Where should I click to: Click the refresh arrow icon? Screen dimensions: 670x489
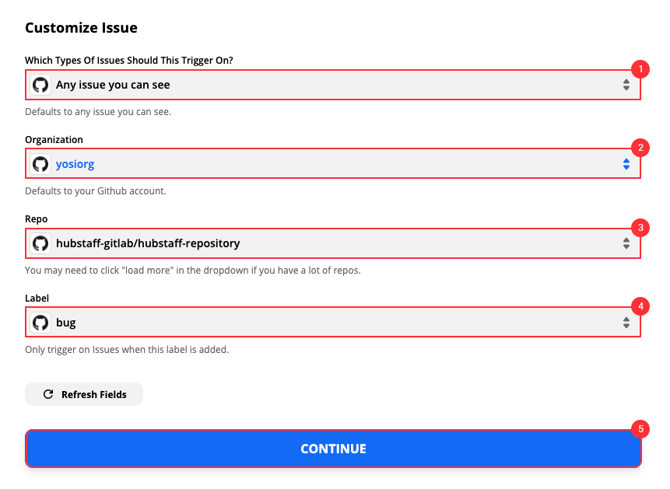48,395
